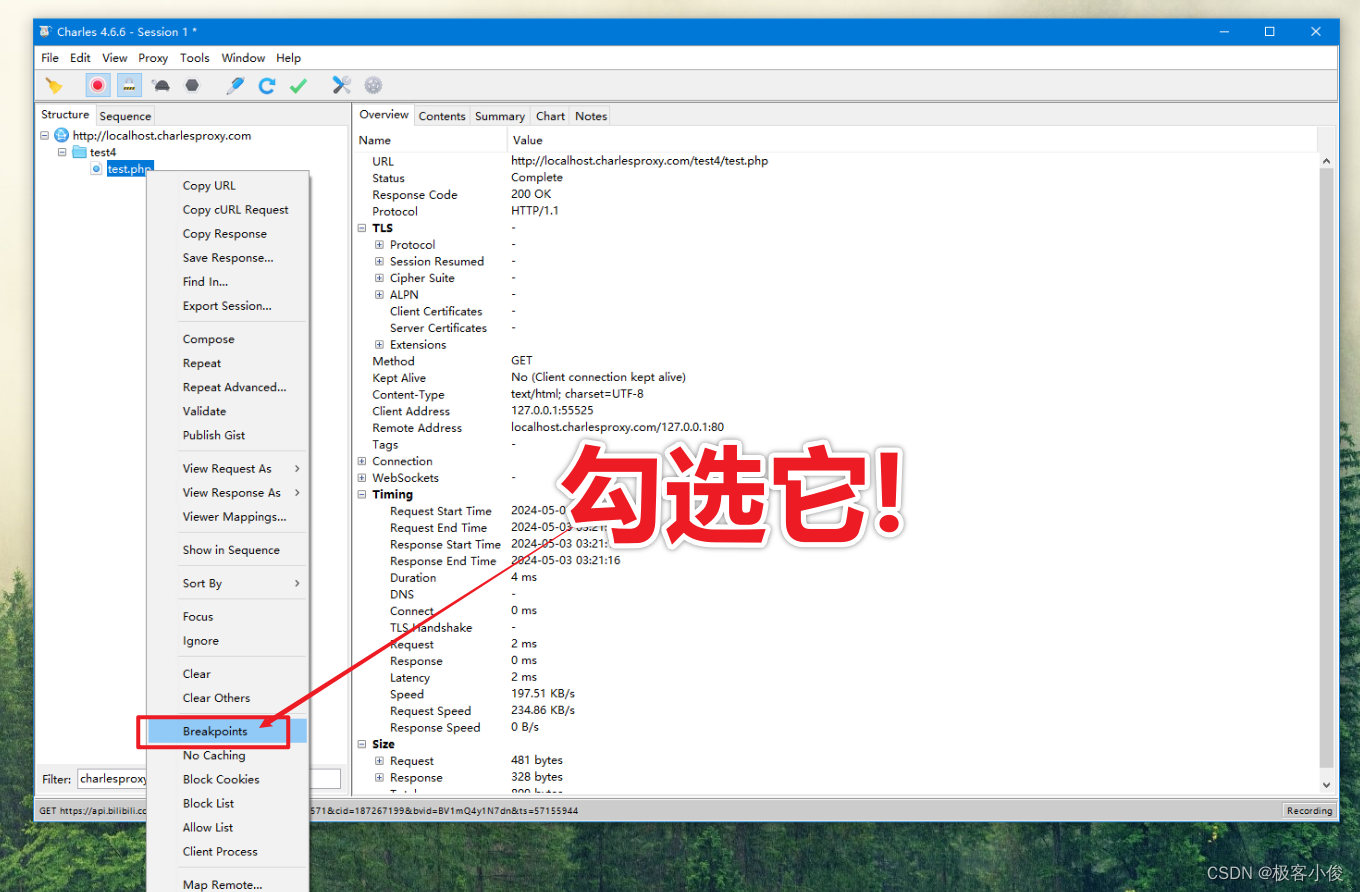Expand the Session Resumed row

tap(379, 262)
